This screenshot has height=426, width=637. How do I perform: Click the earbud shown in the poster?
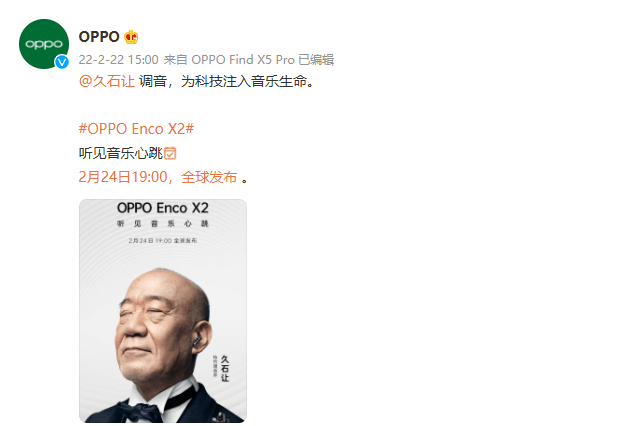197,340
